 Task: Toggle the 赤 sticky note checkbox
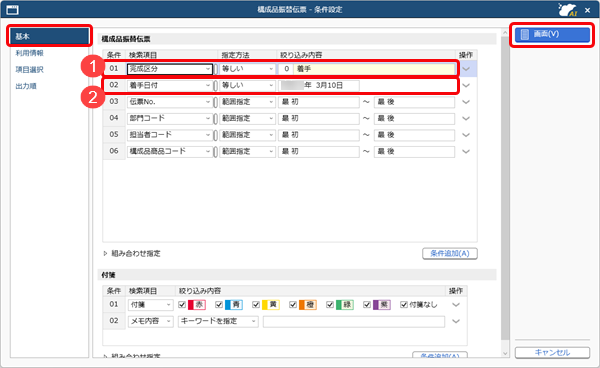coord(182,305)
